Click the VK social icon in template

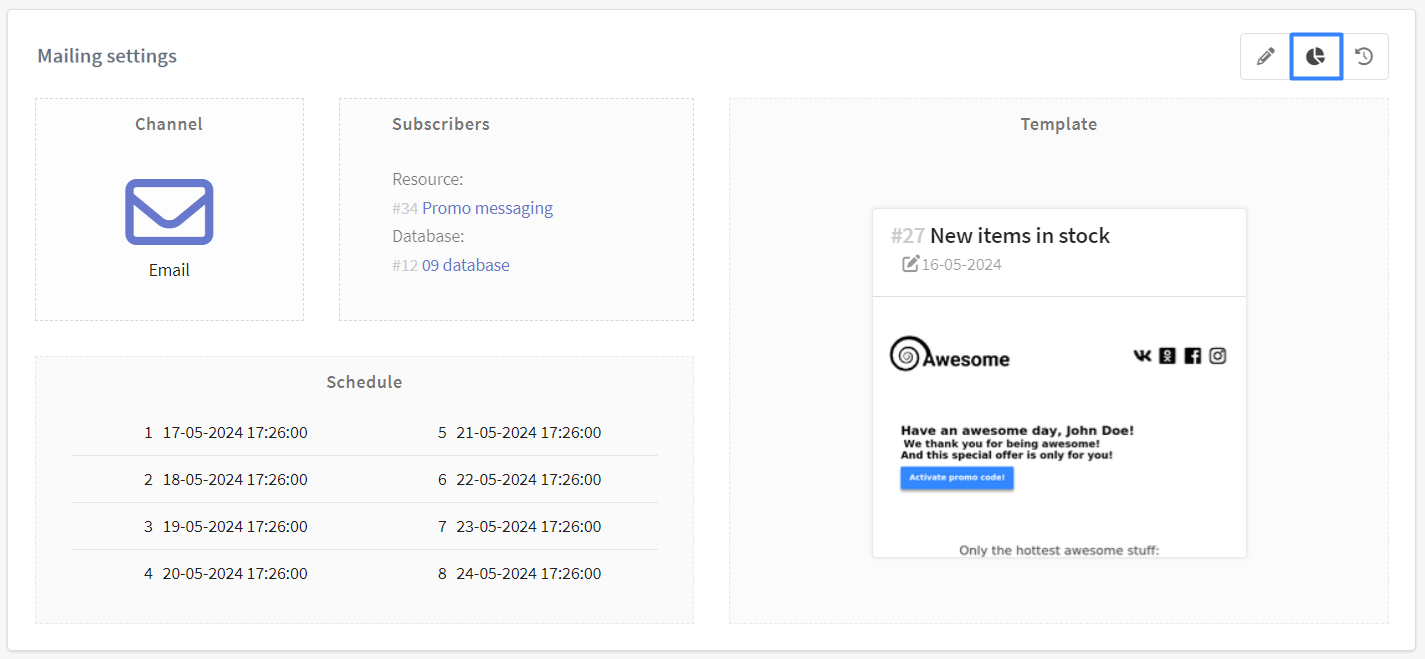click(1142, 356)
